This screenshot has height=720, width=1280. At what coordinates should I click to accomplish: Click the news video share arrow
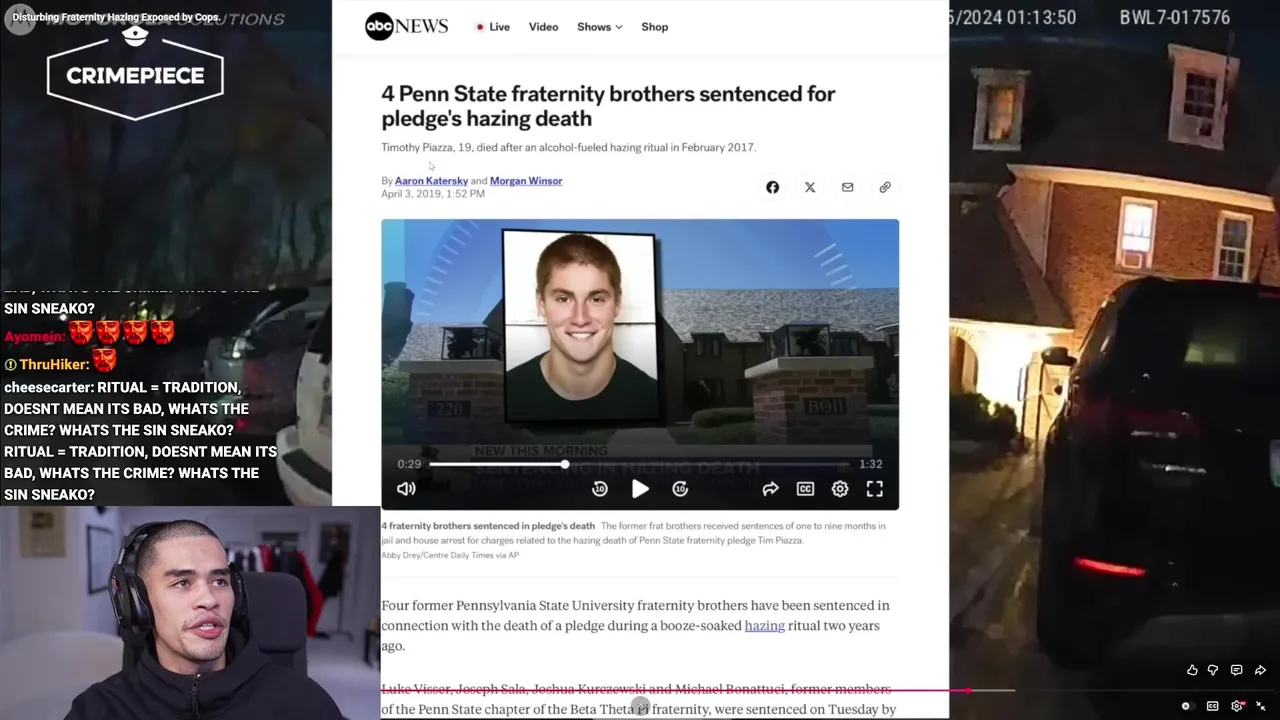tap(770, 489)
